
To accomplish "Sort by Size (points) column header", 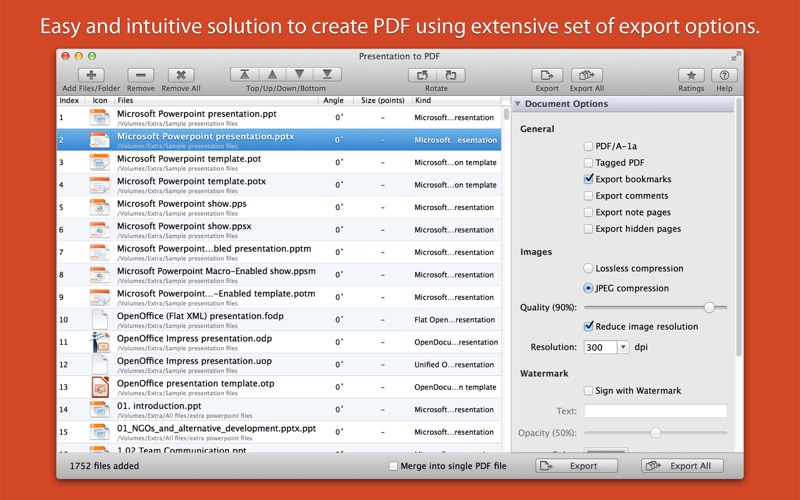I will (383, 101).
